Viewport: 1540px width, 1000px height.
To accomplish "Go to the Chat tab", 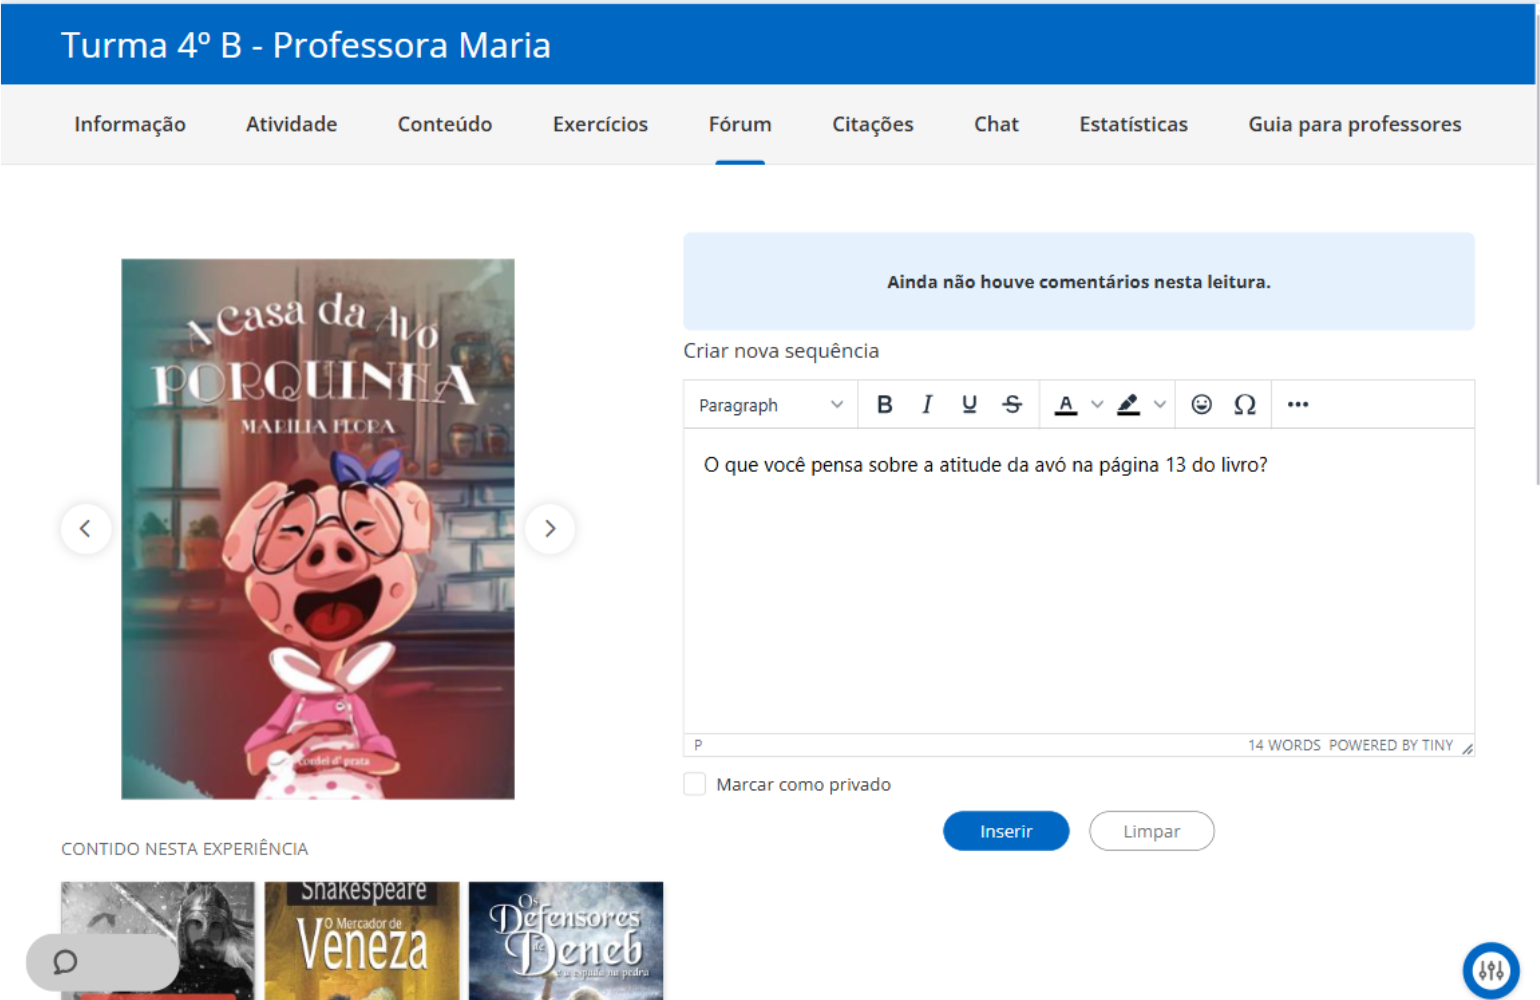I will tap(996, 124).
